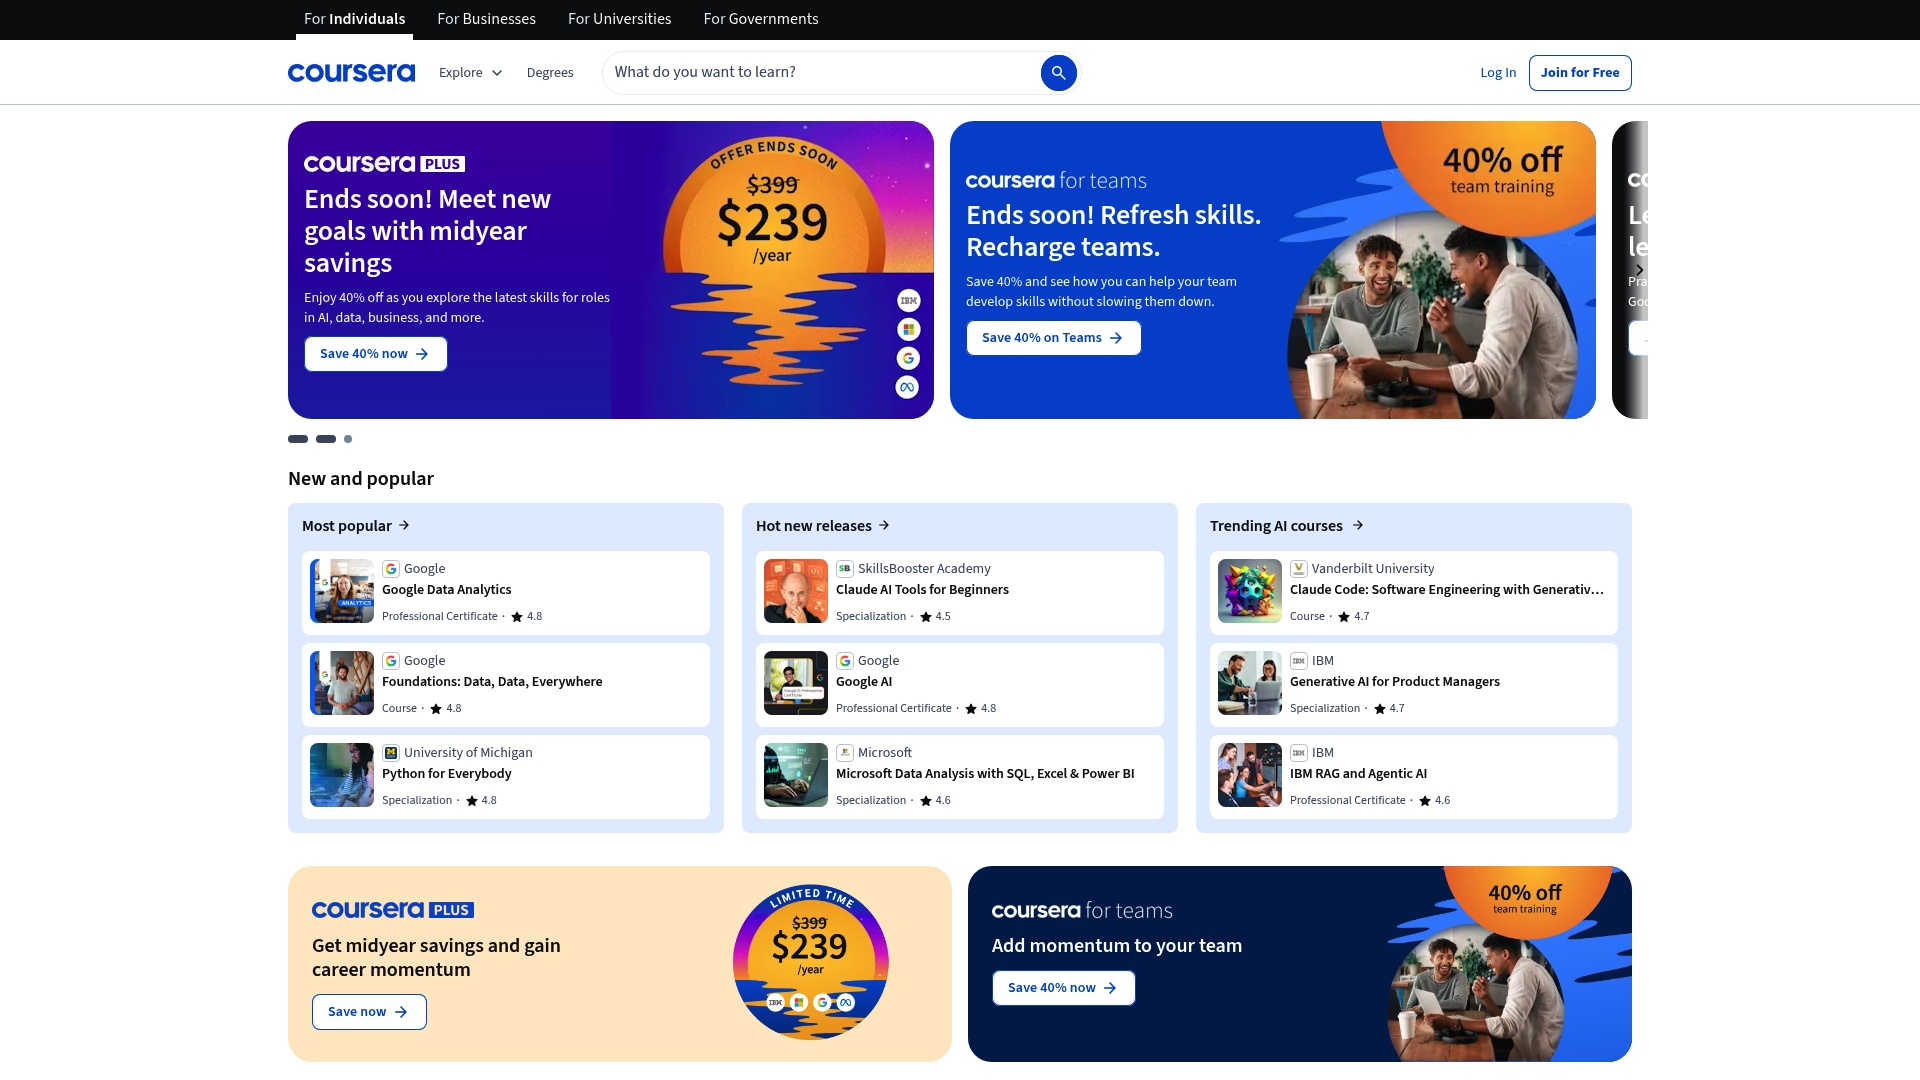Screen dimensions: 1920x1080
Task: Click the Log In link
Action: pos(1498,73)
